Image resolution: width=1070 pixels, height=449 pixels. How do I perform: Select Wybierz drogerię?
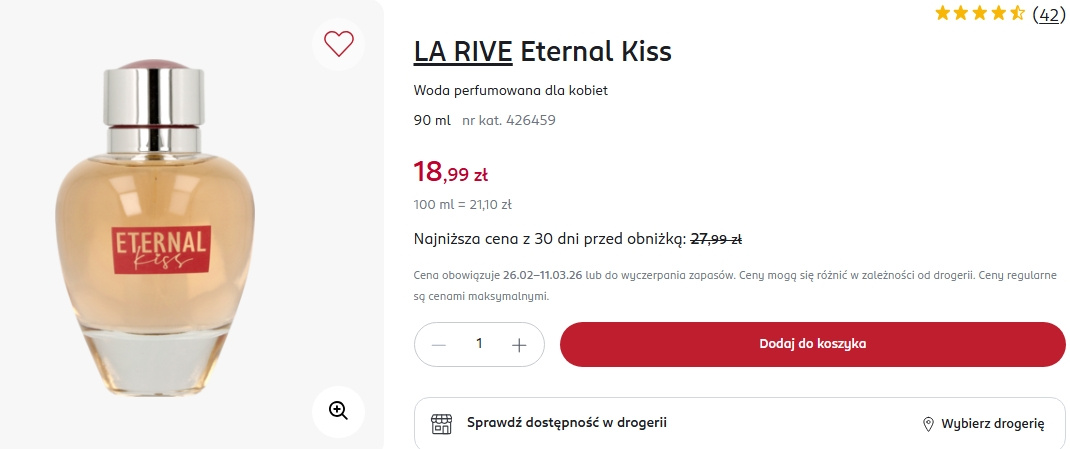tap(992, 424)
